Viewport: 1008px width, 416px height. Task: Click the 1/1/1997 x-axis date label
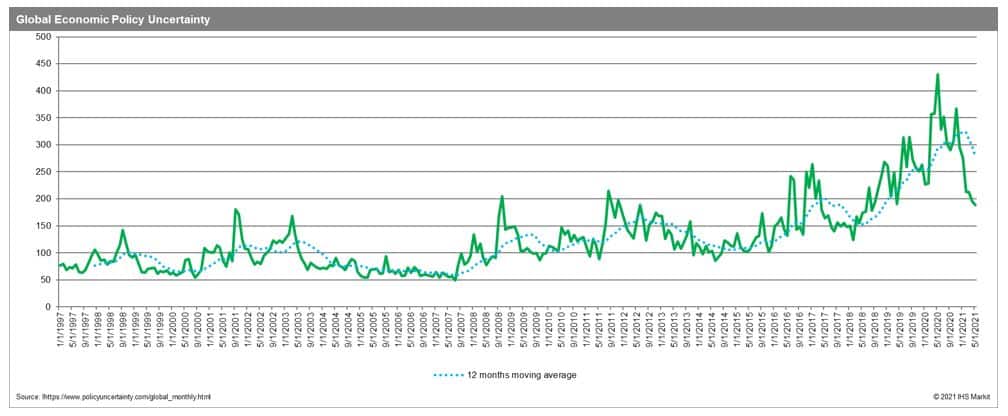pyautogui.click(x=60, y=335)
